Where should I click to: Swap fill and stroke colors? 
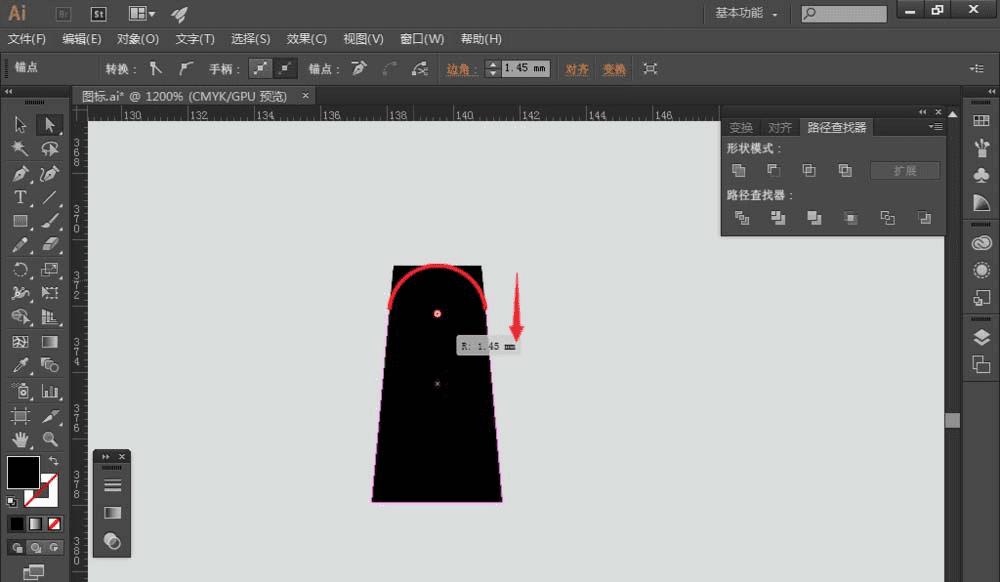[x=54, y=460]
